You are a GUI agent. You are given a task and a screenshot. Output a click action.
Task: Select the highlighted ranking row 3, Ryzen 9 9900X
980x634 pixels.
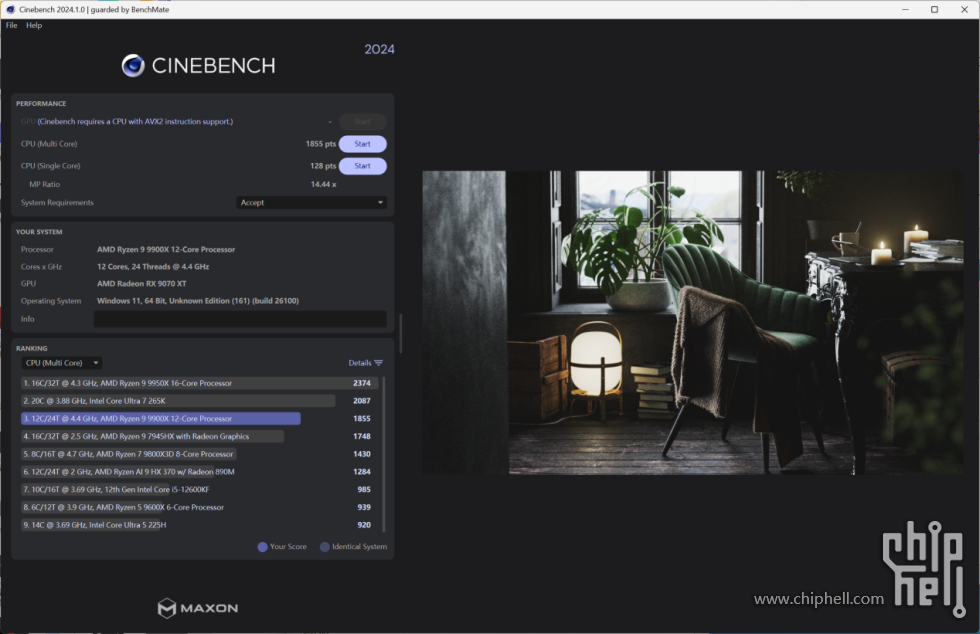[197, 418]
